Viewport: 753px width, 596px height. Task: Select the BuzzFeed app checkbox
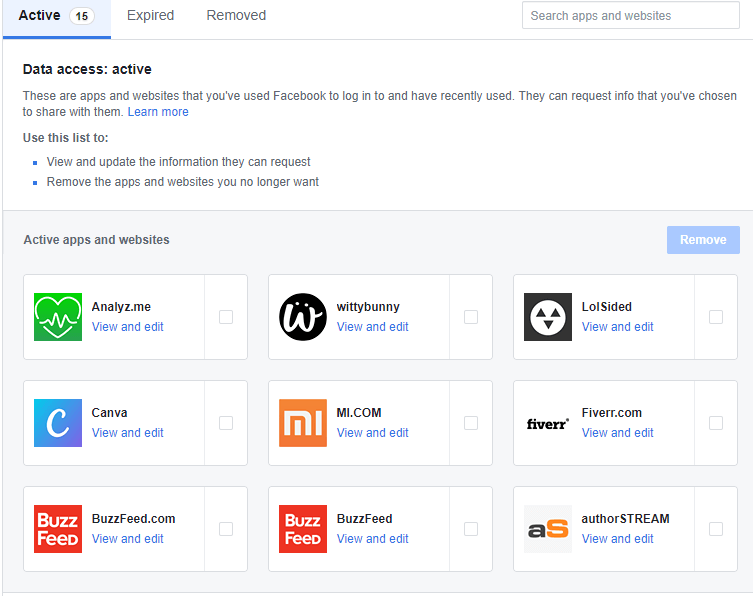point(471,529)
